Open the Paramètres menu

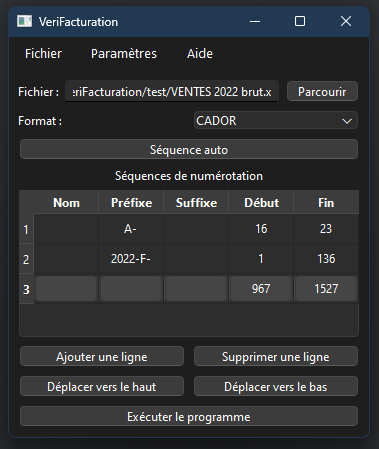click(x=124, y=54)
